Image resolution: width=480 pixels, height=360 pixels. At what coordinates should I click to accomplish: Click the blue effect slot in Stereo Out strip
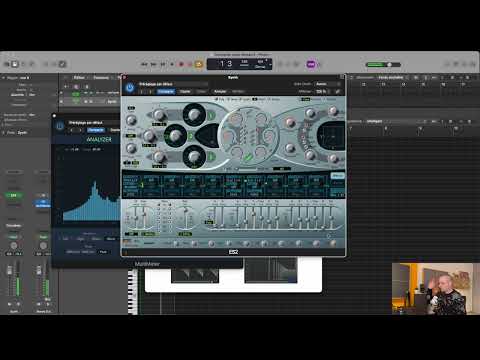click(43, 203)
